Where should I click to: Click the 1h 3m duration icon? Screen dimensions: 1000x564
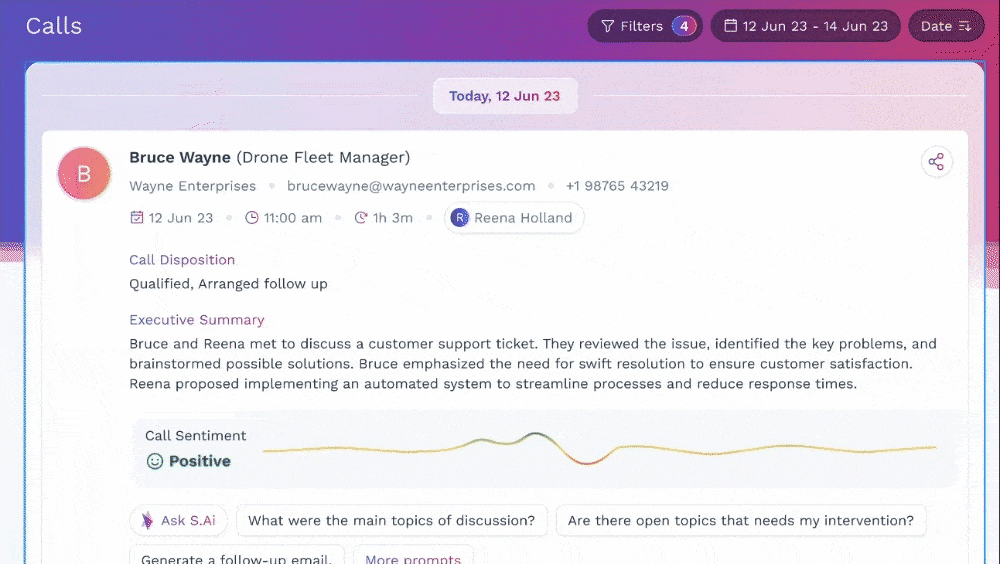pyautogui.click(x=361, y=218)
